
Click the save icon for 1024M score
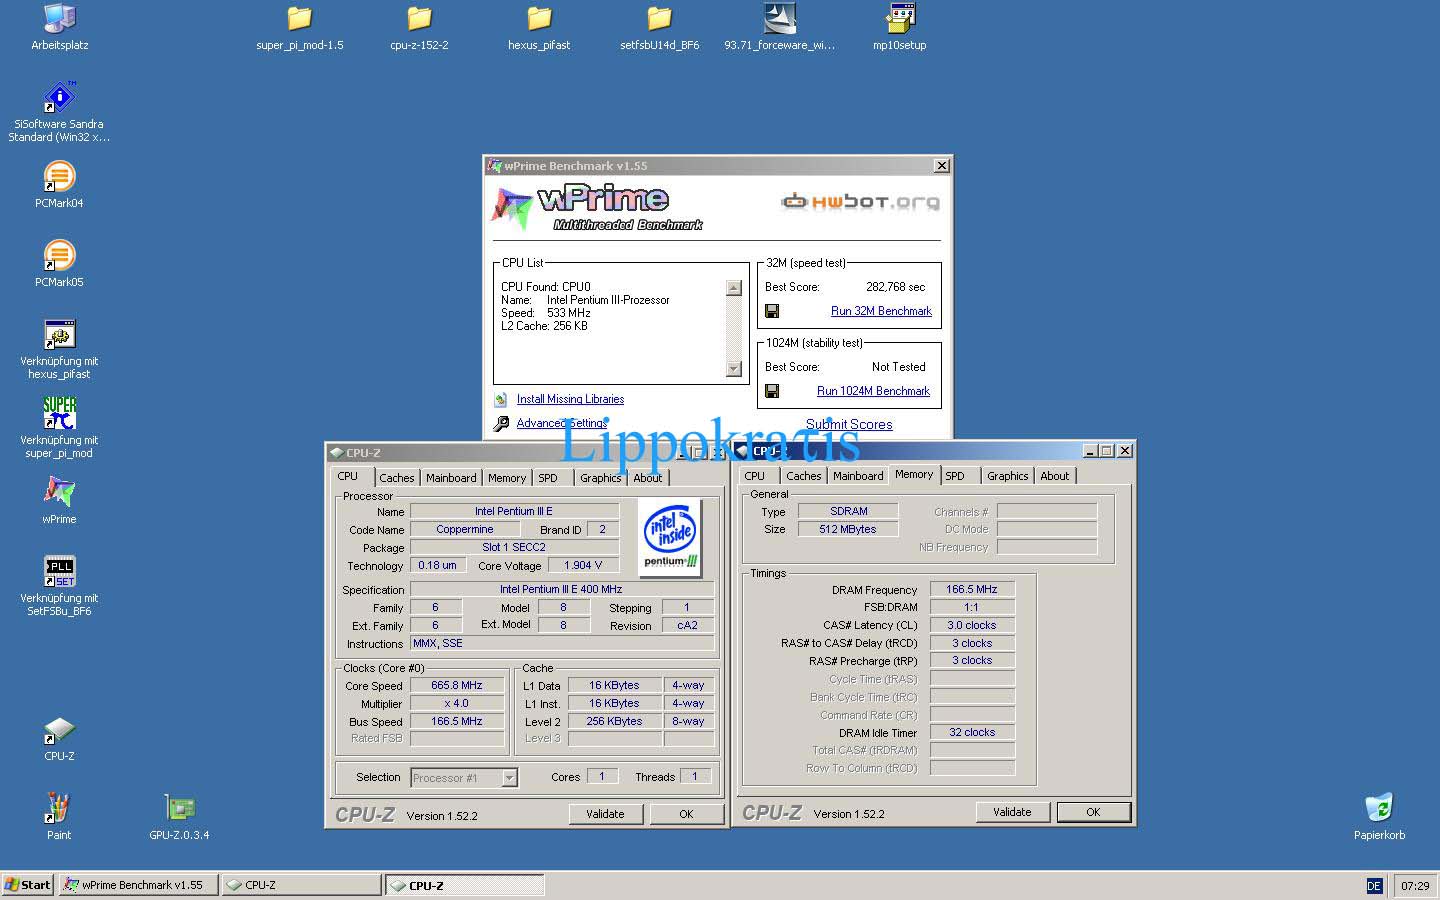pos(772,391)
